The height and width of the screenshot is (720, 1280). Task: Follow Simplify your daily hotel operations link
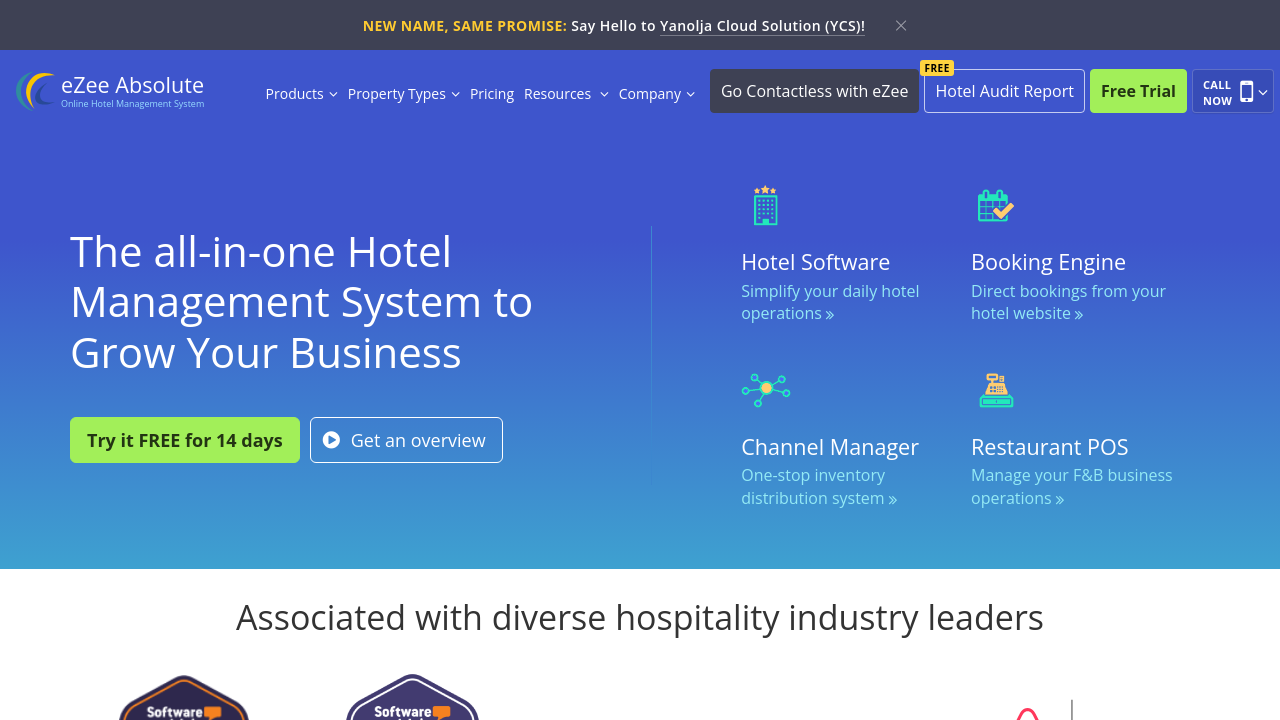tap(829, 302)
